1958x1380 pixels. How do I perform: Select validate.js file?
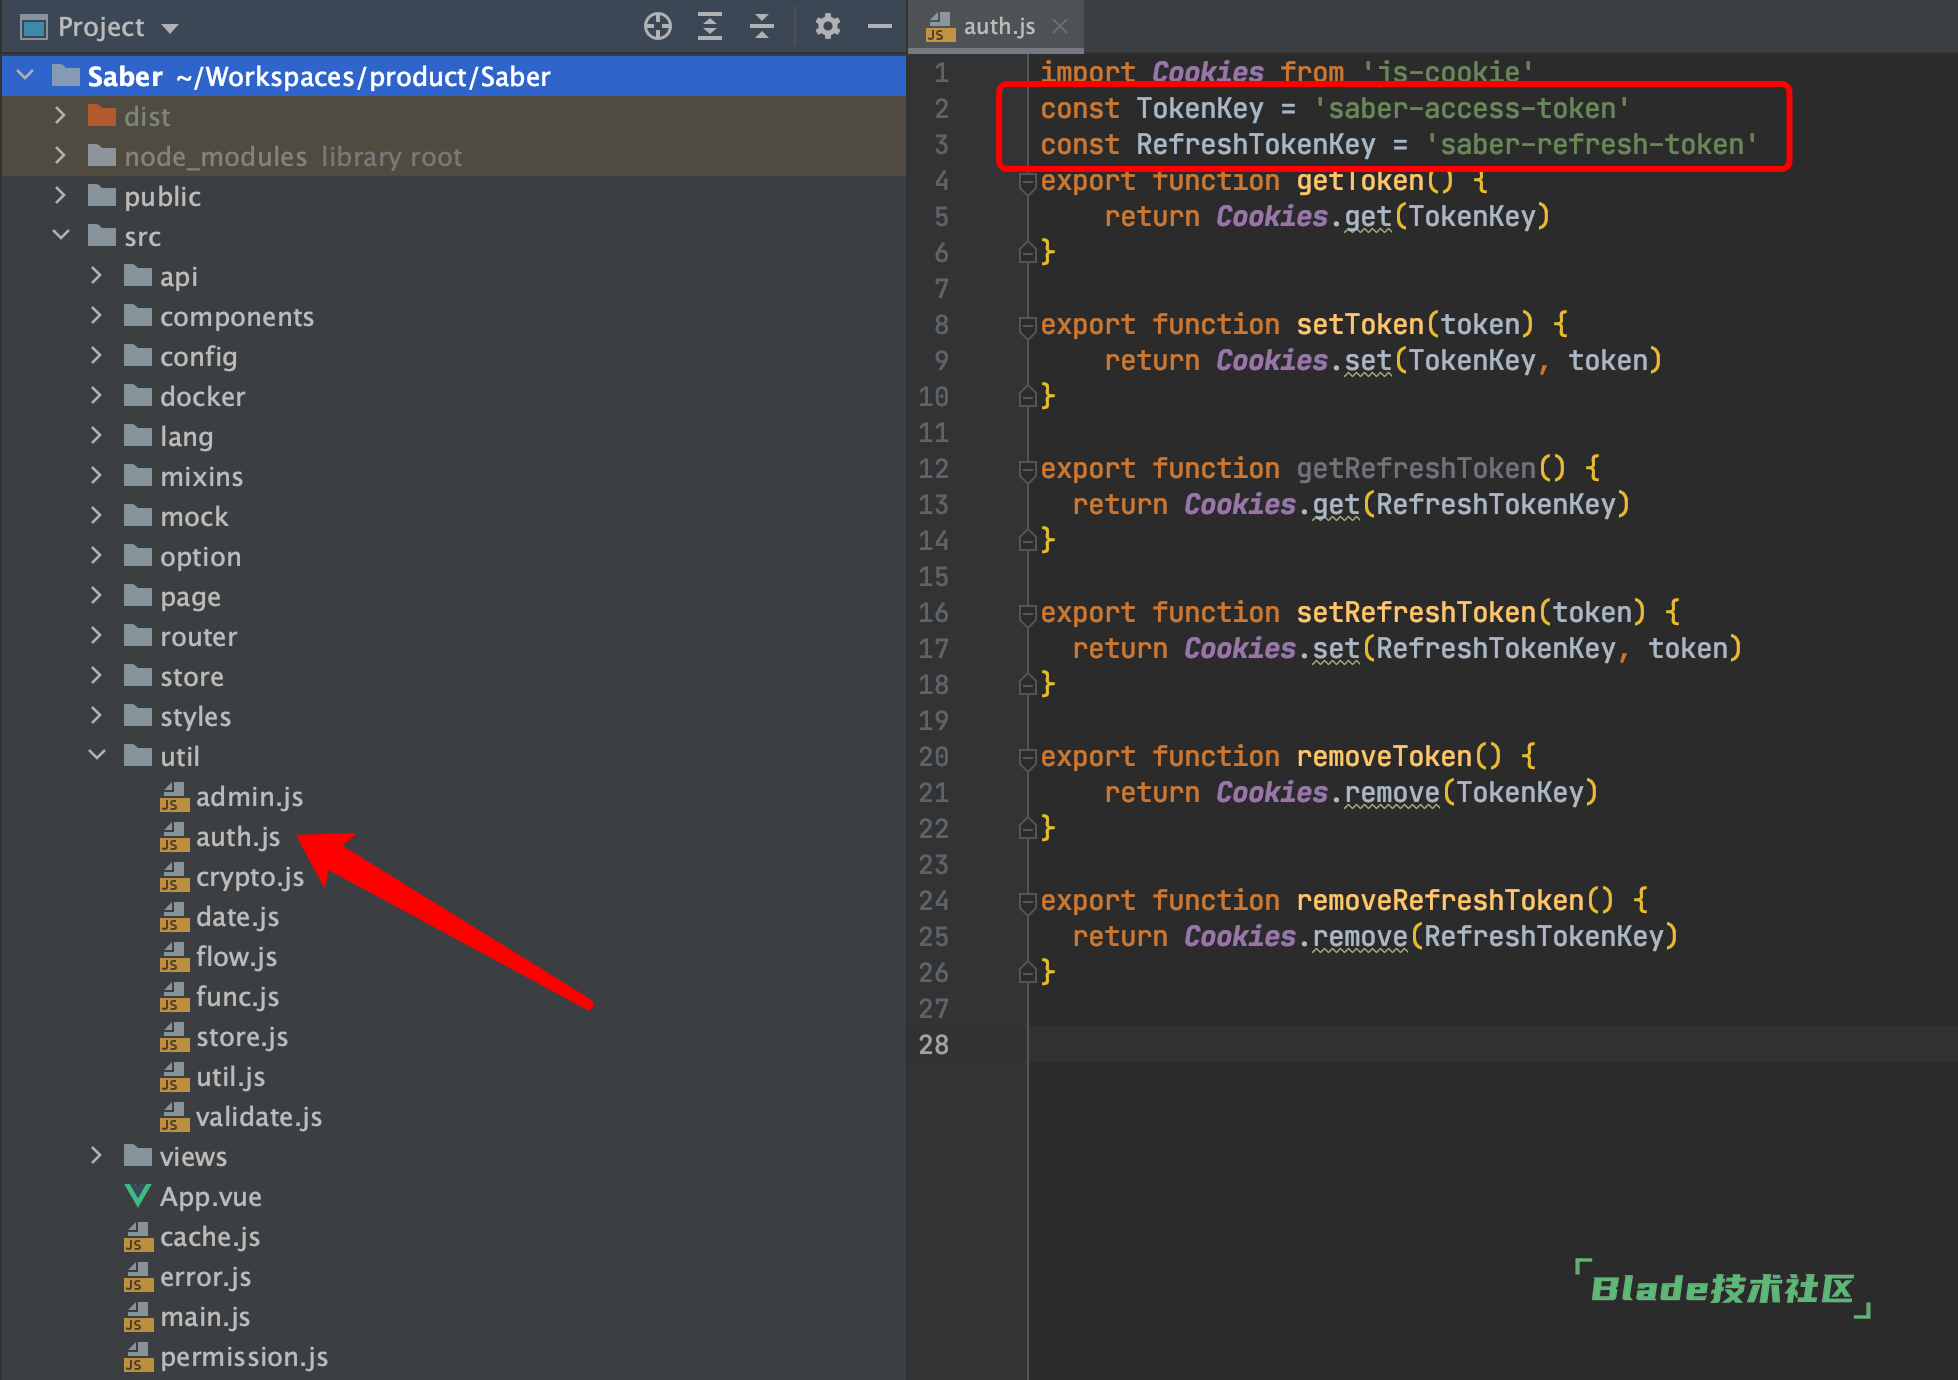point(258,1117)
